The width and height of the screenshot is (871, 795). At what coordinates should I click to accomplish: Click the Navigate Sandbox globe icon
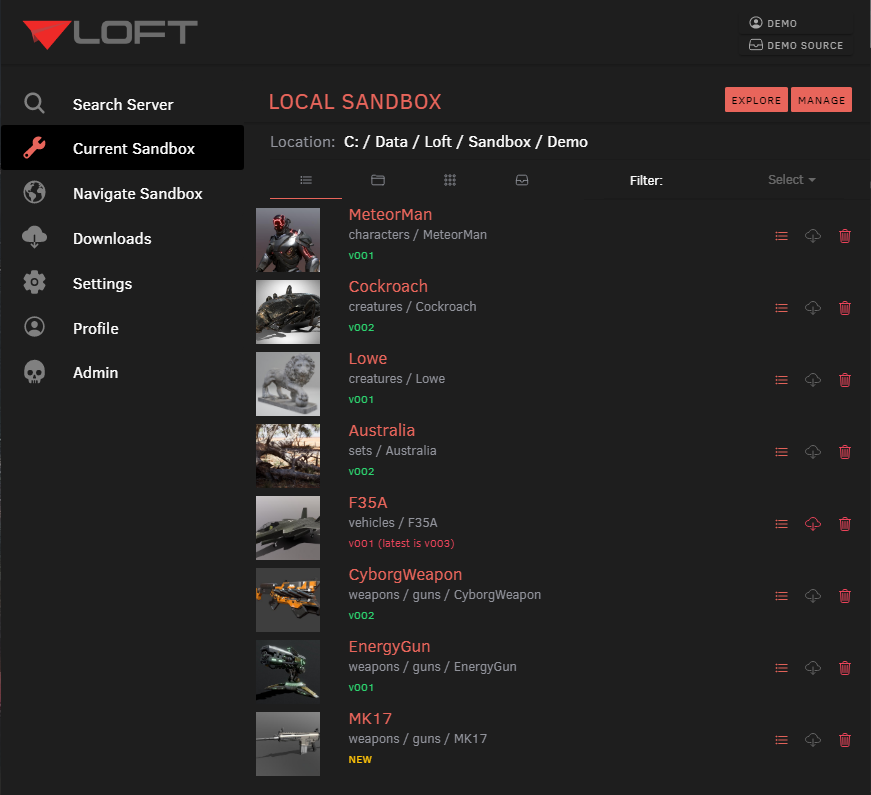point(34,193)
